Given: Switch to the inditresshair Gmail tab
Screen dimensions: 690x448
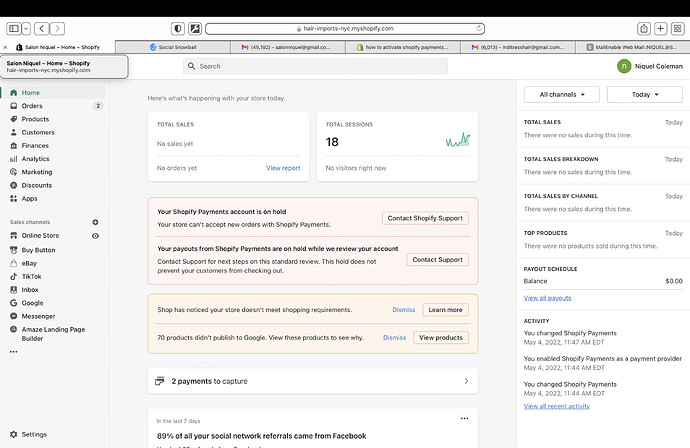Looking at the screenshot, I should tap(518, 47).
